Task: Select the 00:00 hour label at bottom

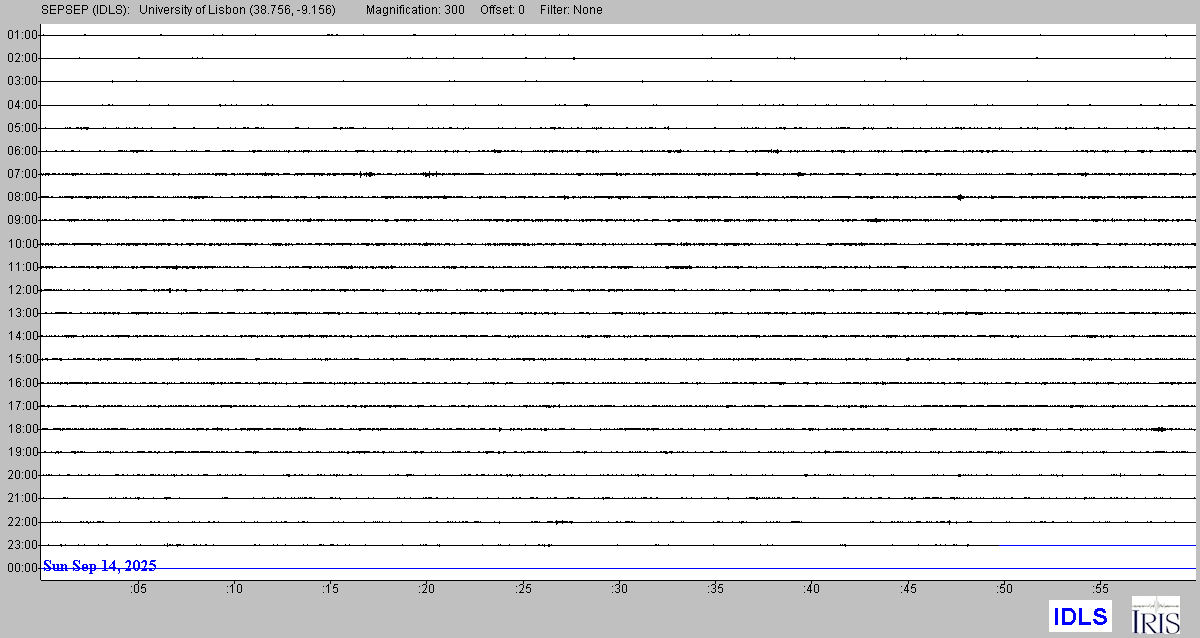Action: (x=22, y=568)
